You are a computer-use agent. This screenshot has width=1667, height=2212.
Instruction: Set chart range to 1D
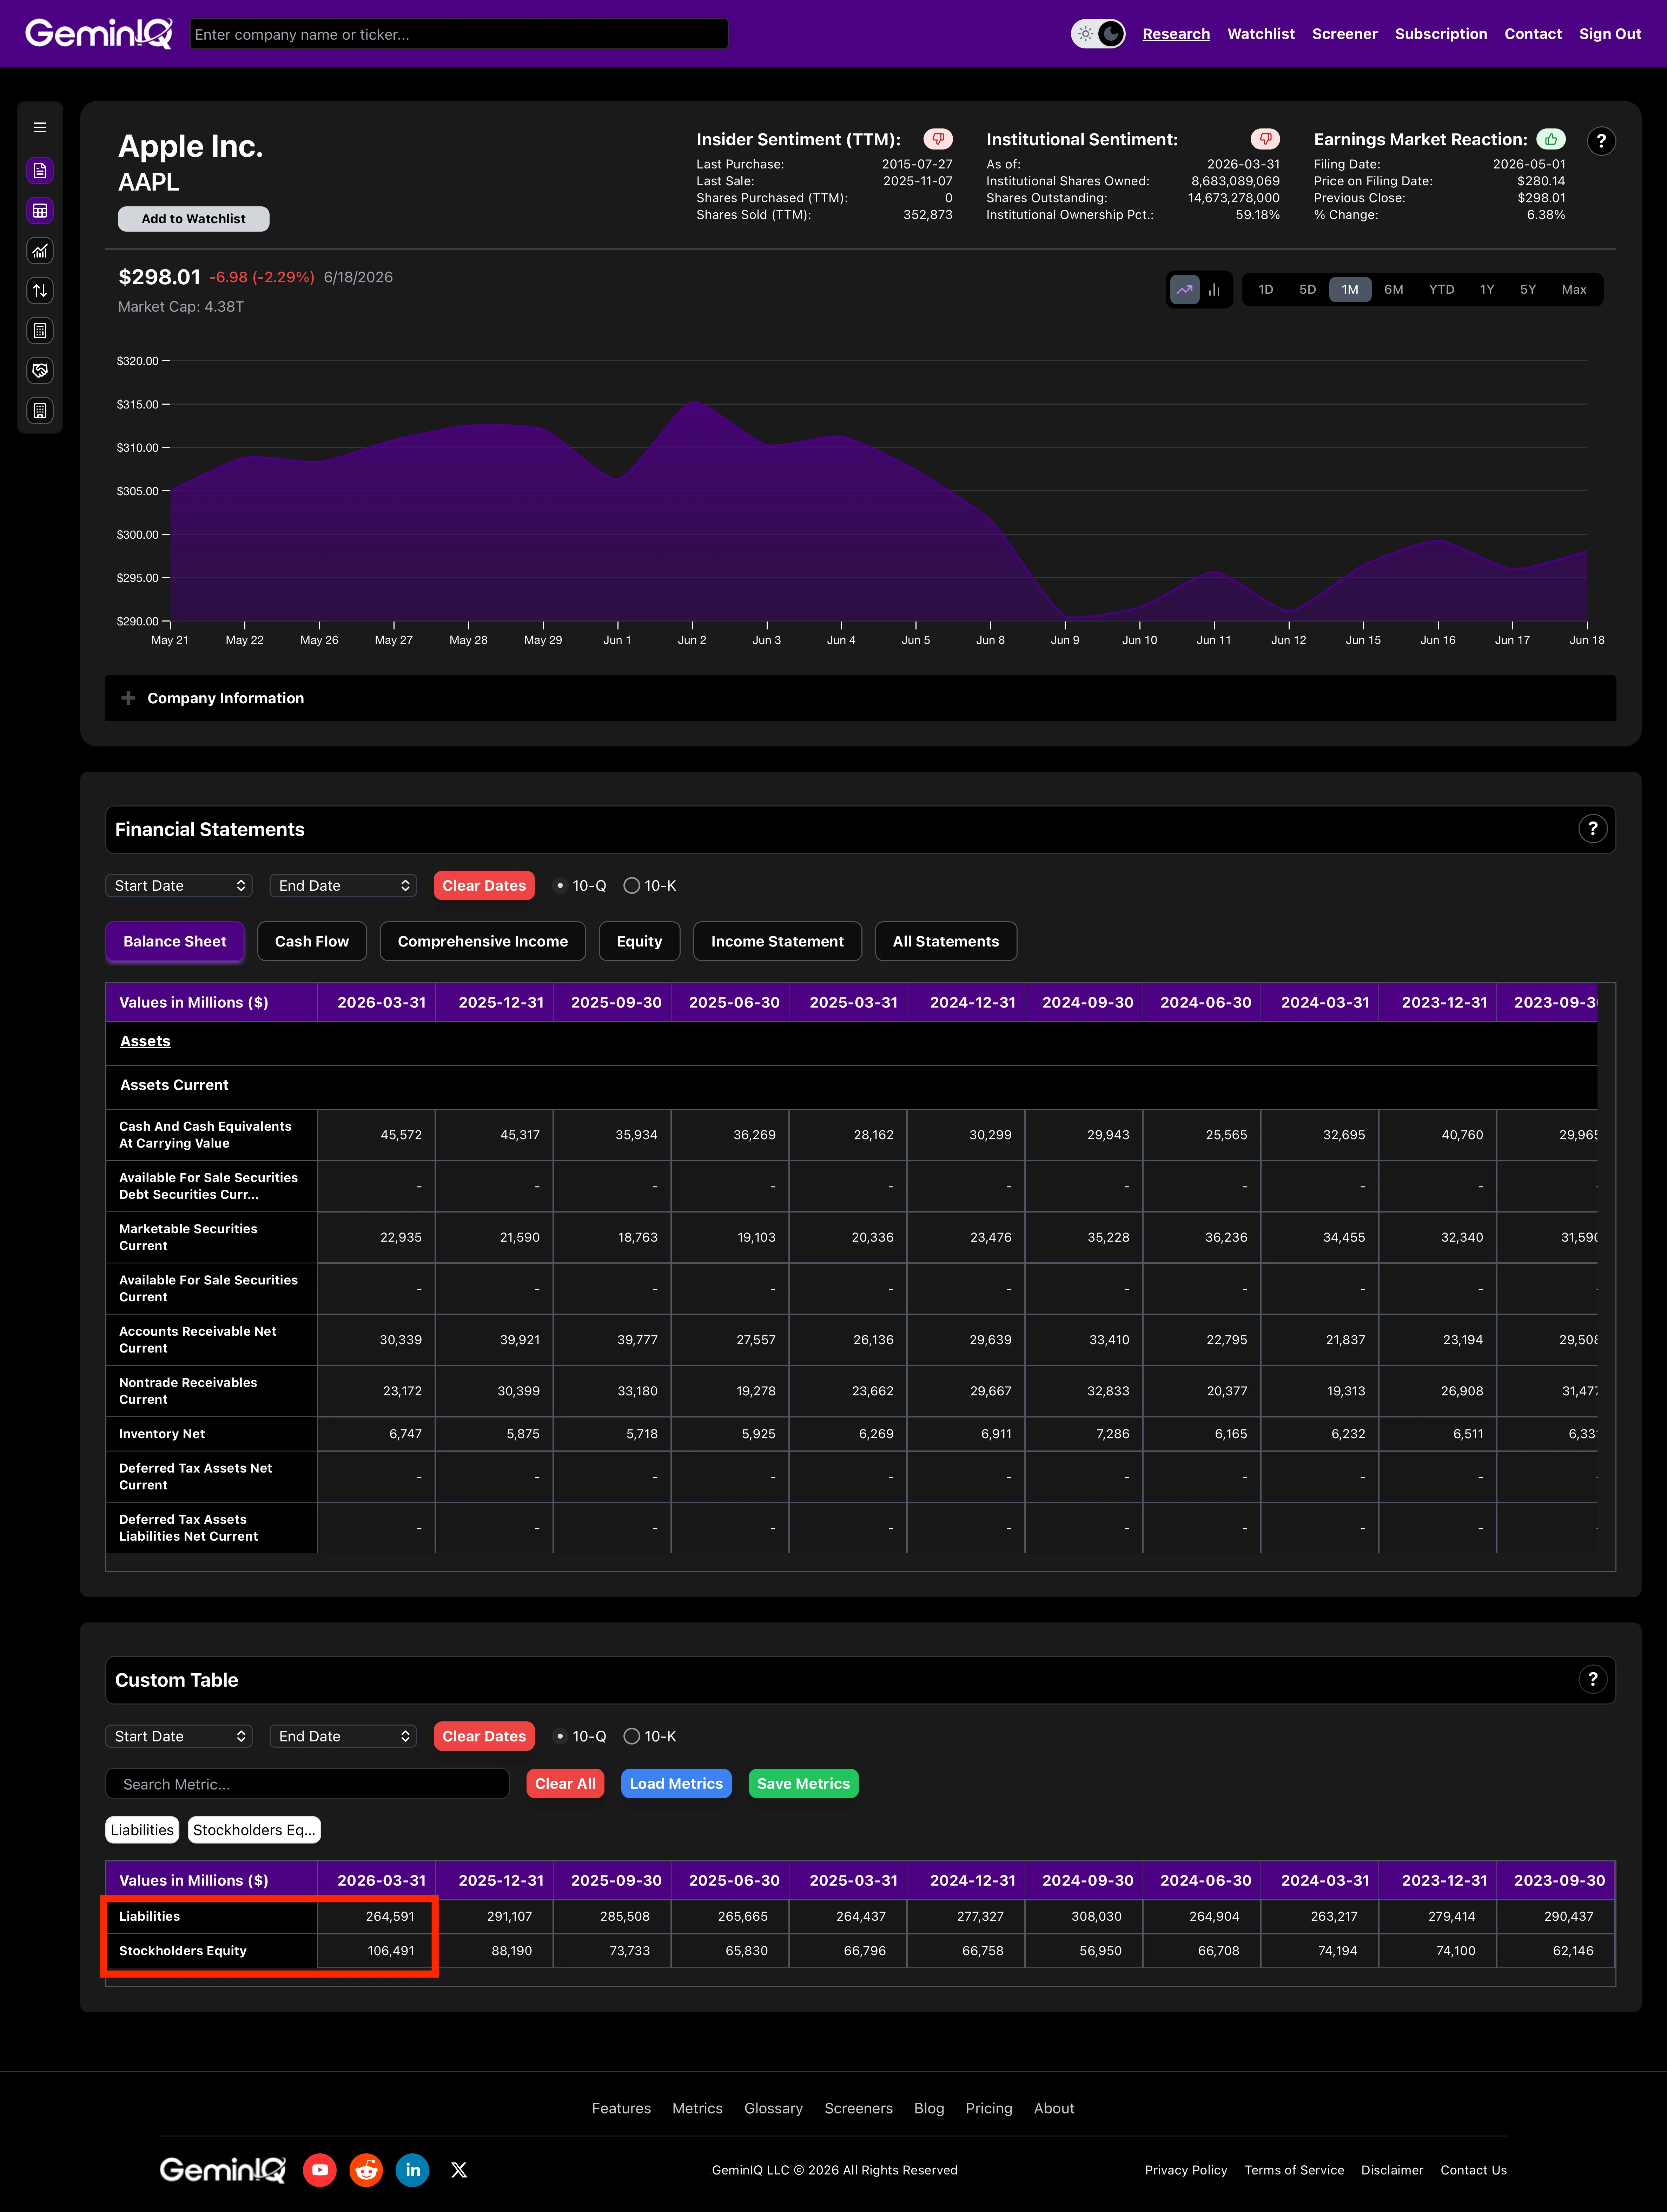[1266, 290]
